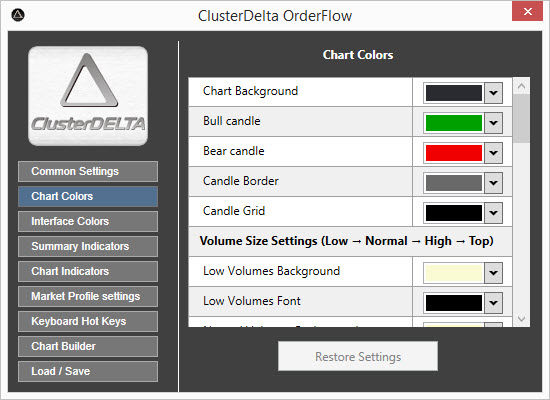Viewport: 550px width, 400px height.
Task: Click the Restore Settings button
Action: click(358, 356)
